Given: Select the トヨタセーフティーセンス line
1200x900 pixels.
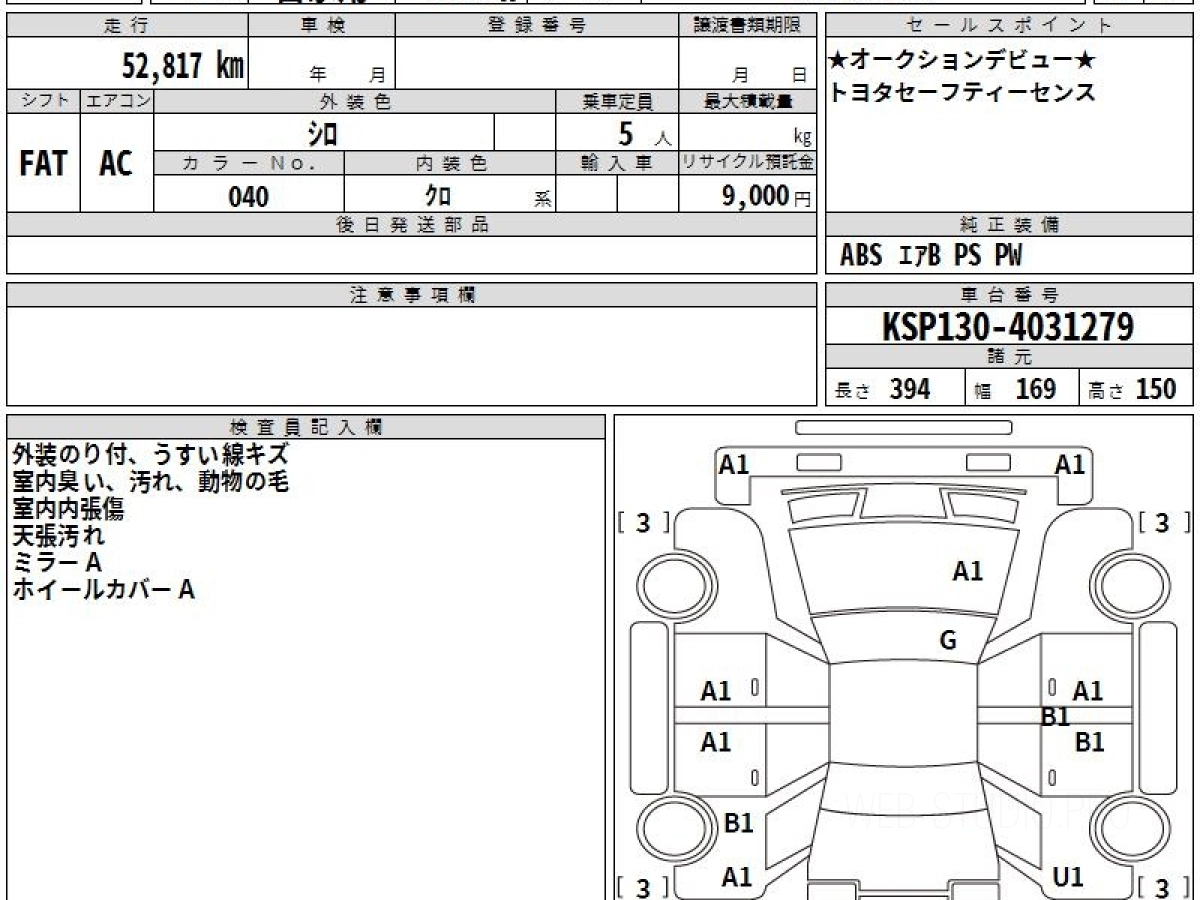Looking at the screenshot, I should click(x=963, y=93).
